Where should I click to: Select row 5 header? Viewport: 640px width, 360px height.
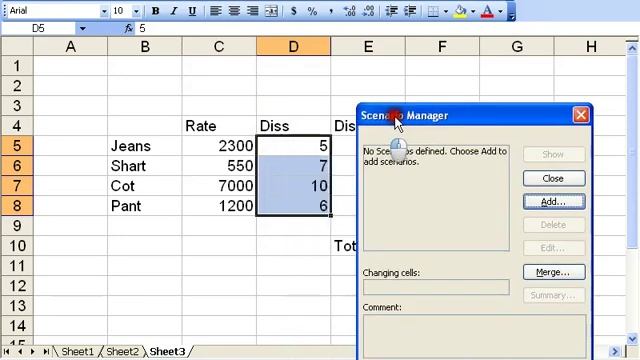17,146
